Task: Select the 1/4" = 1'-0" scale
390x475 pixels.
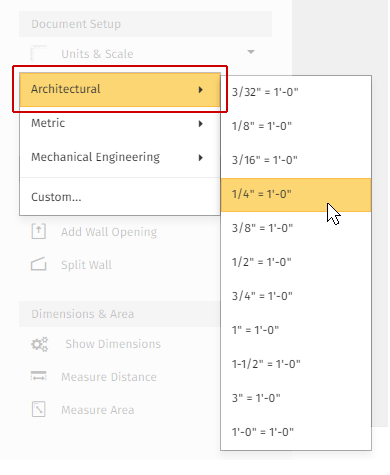Action: [296, 195]
